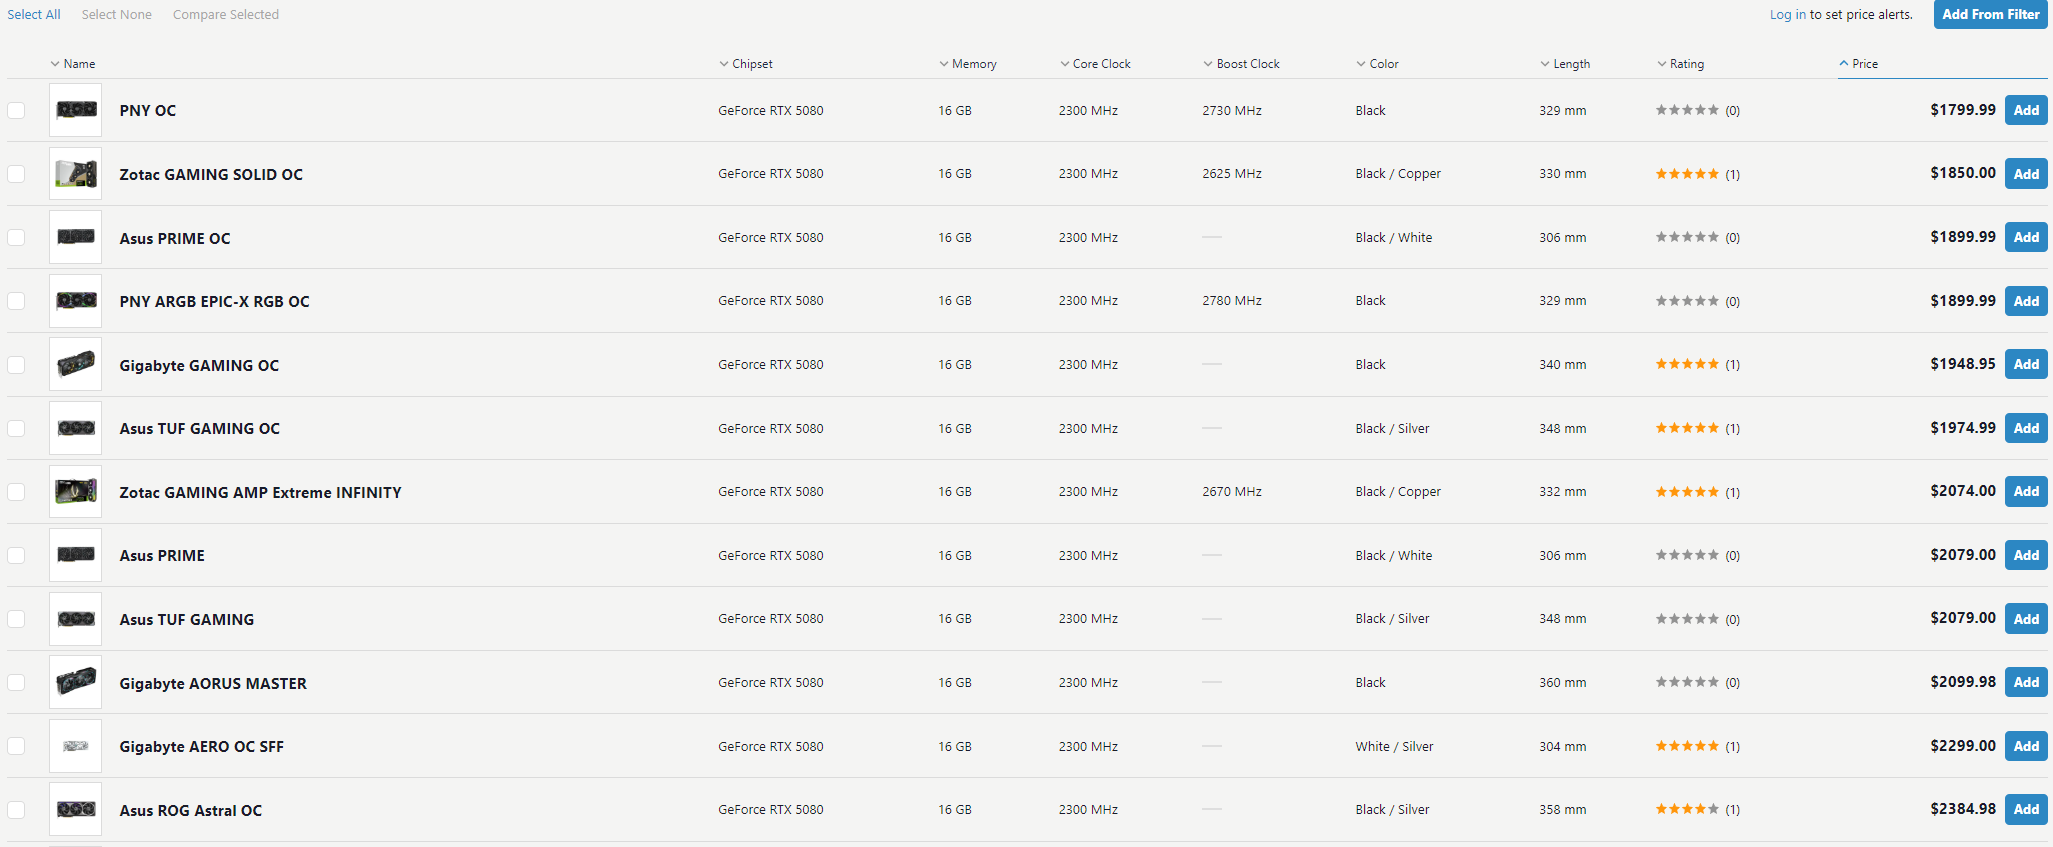The image size is (2053, 847).
Task: Click the Price column ascending sort arrow
Action: (x=1844, y=64)
